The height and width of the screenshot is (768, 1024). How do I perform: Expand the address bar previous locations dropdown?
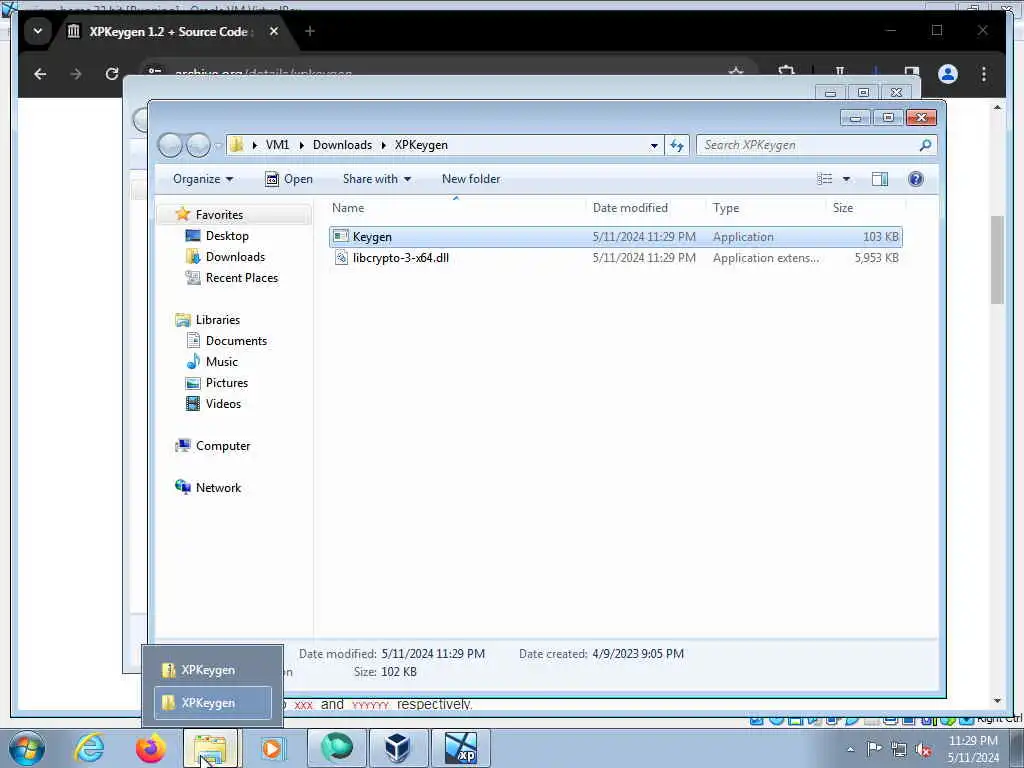[654, 146]
